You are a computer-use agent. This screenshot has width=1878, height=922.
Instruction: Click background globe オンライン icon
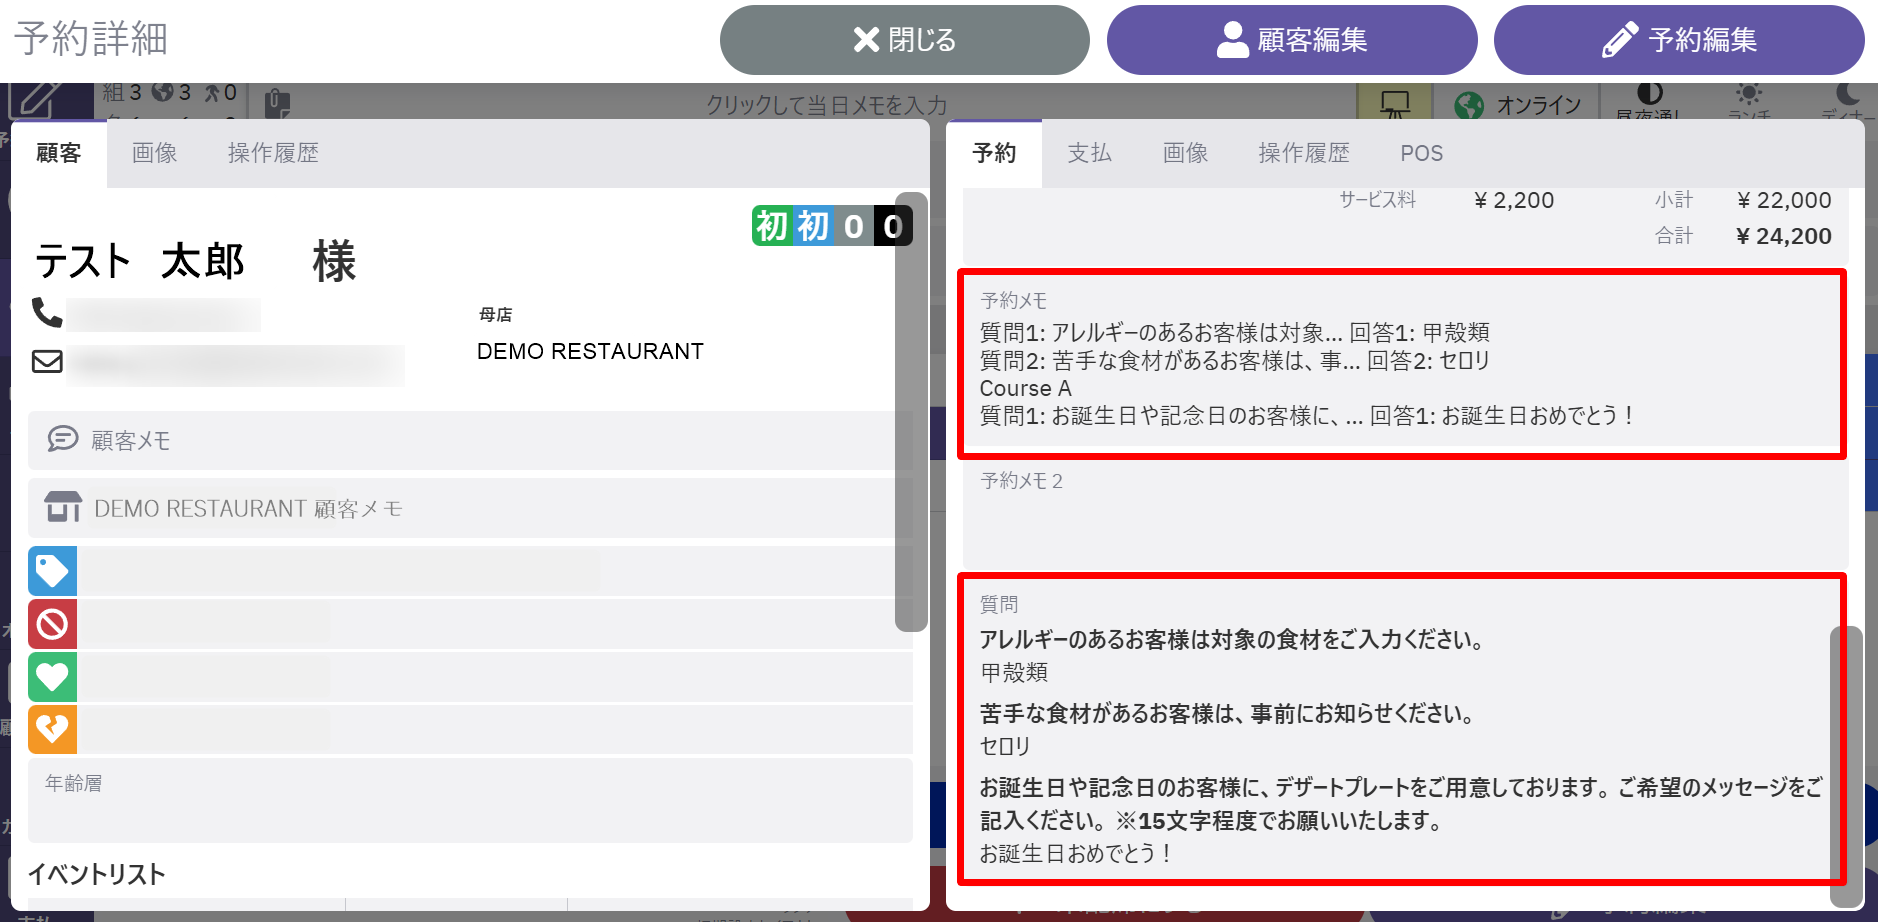coord(1469,105)
